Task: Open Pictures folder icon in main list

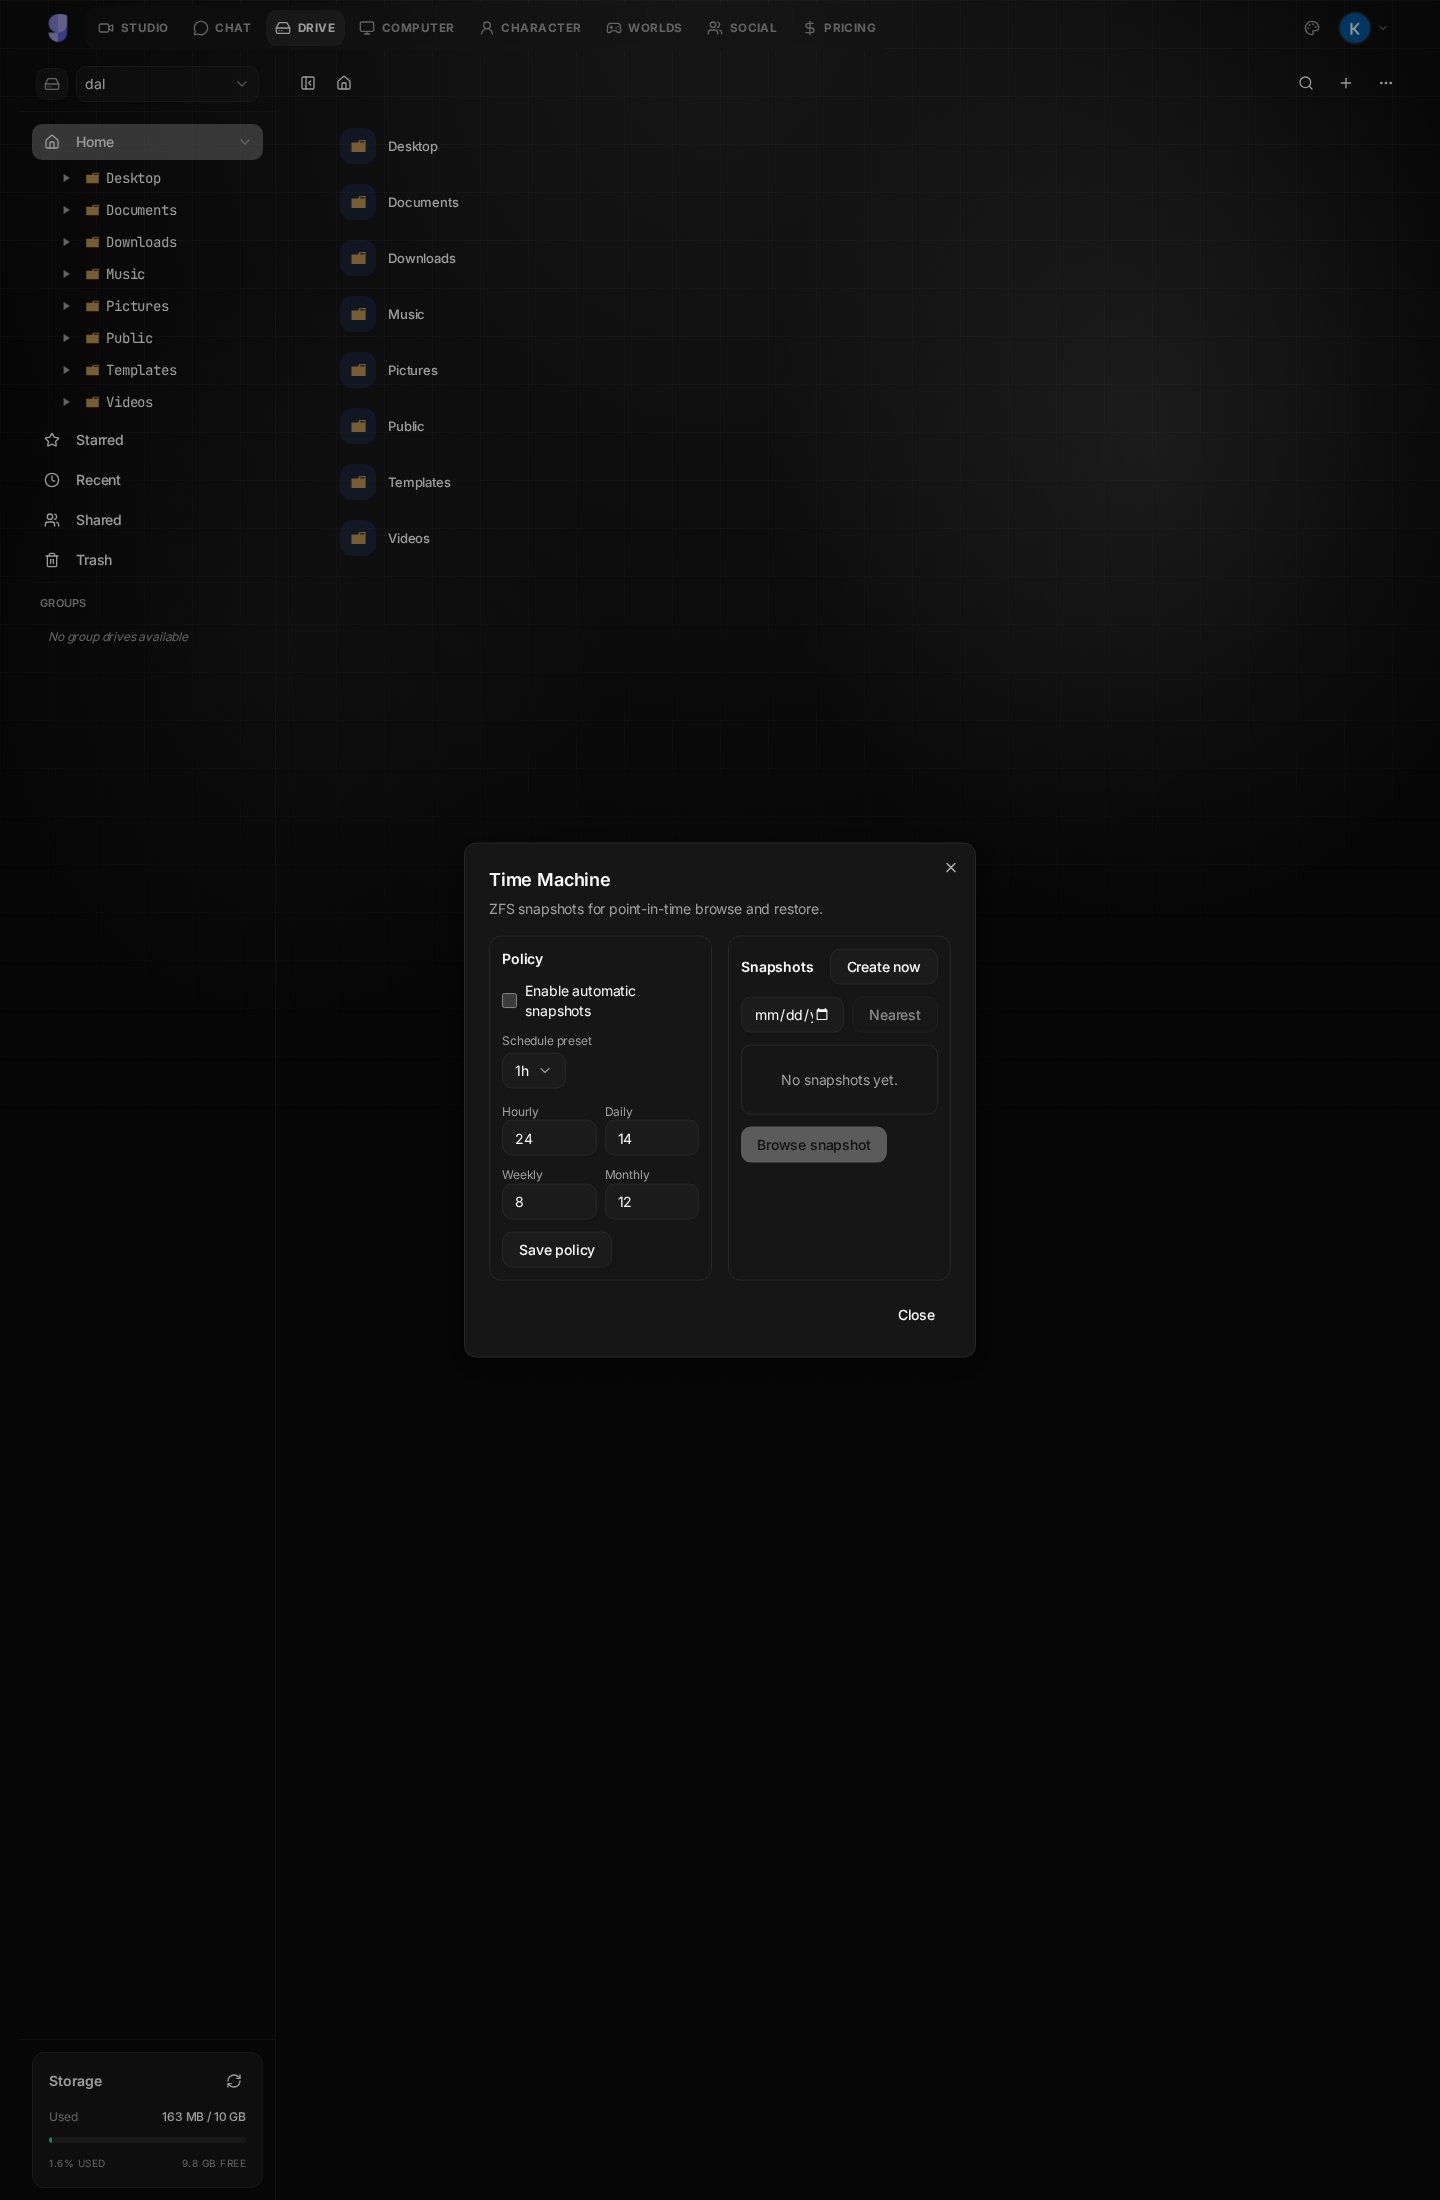Action: click(x=358, y=370)
